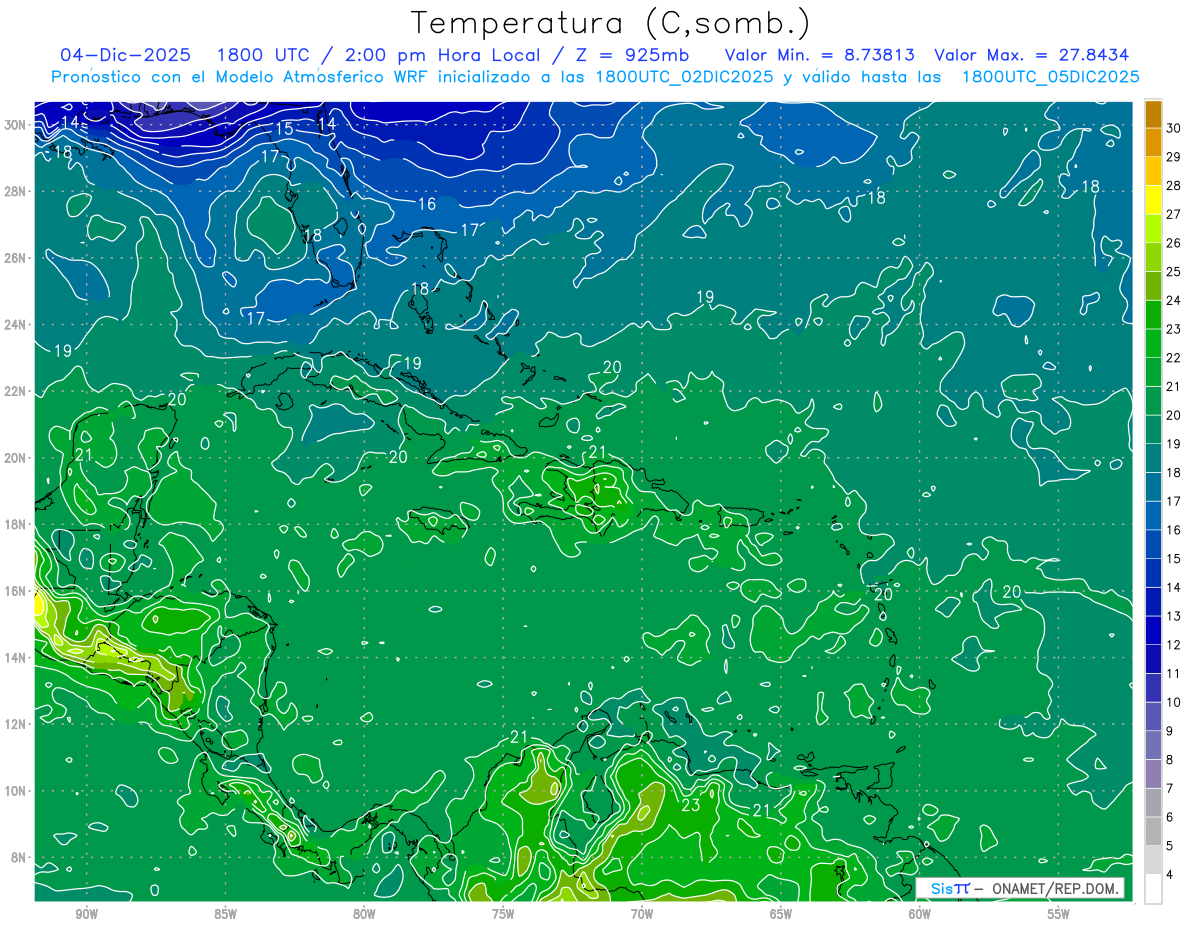Click the legend value '10'
This screenshot has width=1200, height=927.
(1173, 703)
